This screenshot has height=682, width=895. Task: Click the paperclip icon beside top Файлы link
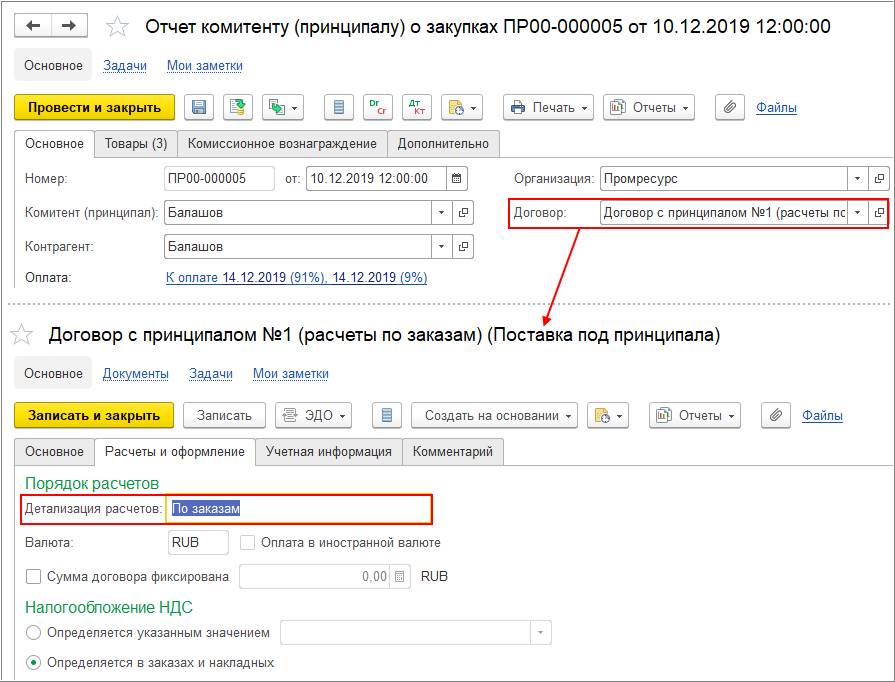(x=729, y=107)
